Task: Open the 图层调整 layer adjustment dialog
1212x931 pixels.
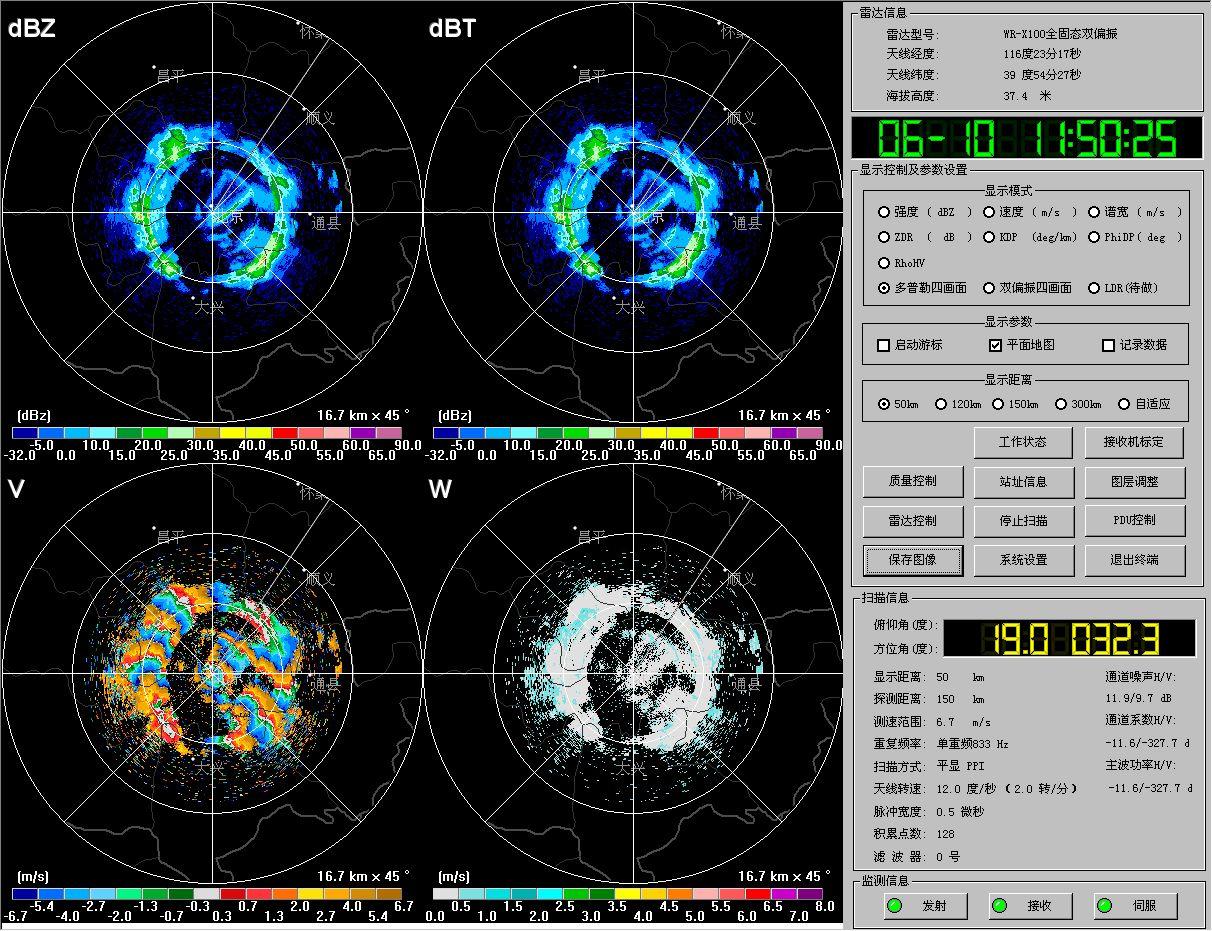Action: click(x=1134, y=482)
